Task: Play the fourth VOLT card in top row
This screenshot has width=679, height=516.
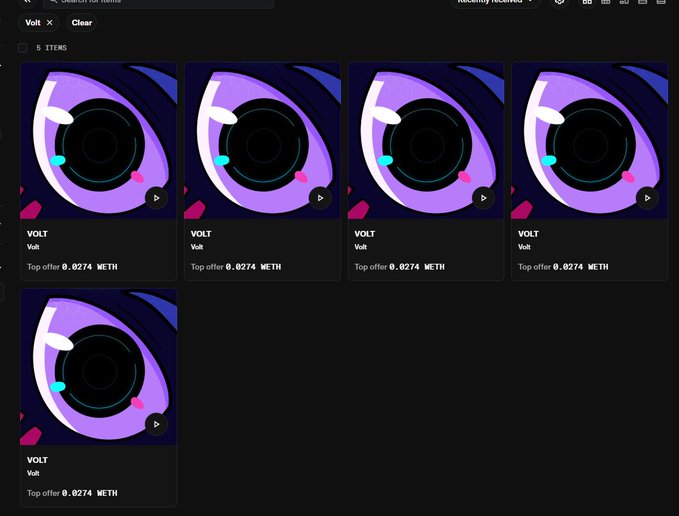Action: click(x=647, y=198)
